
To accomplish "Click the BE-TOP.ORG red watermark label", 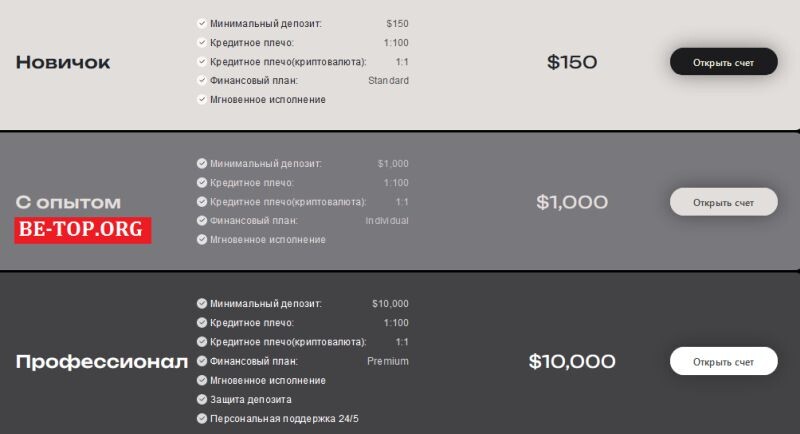I will coord(83,230).
